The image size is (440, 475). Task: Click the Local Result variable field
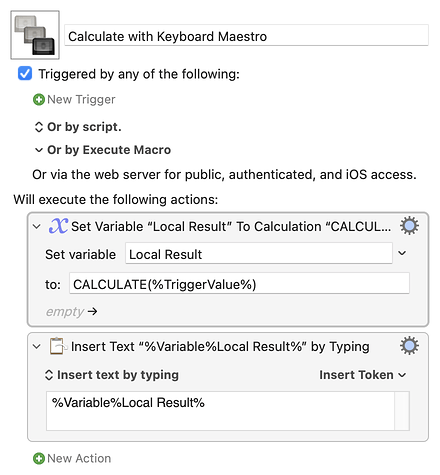(259, 254)
